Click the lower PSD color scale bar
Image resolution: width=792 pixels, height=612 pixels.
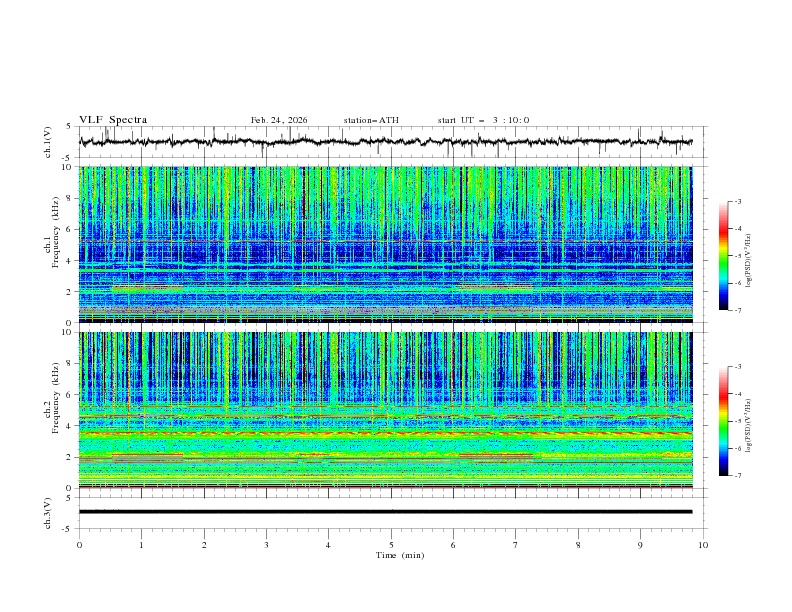click(x=723, y=421)
